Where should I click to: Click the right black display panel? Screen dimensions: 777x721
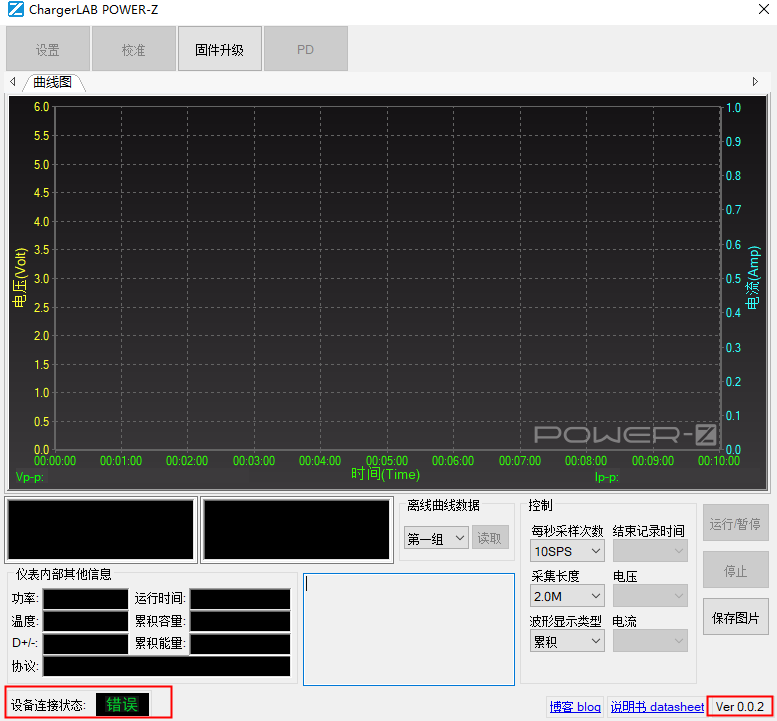point(297,530)
